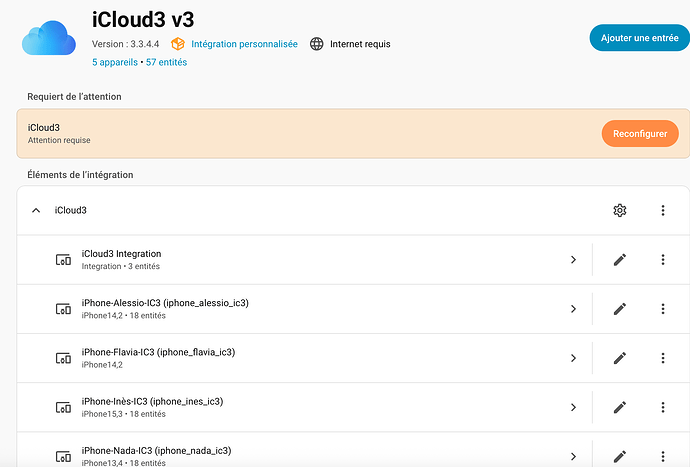Open three-dot menu for iPhone-Alessio-IC3
The height and width of the screenshot is (467, 690).
663,309
